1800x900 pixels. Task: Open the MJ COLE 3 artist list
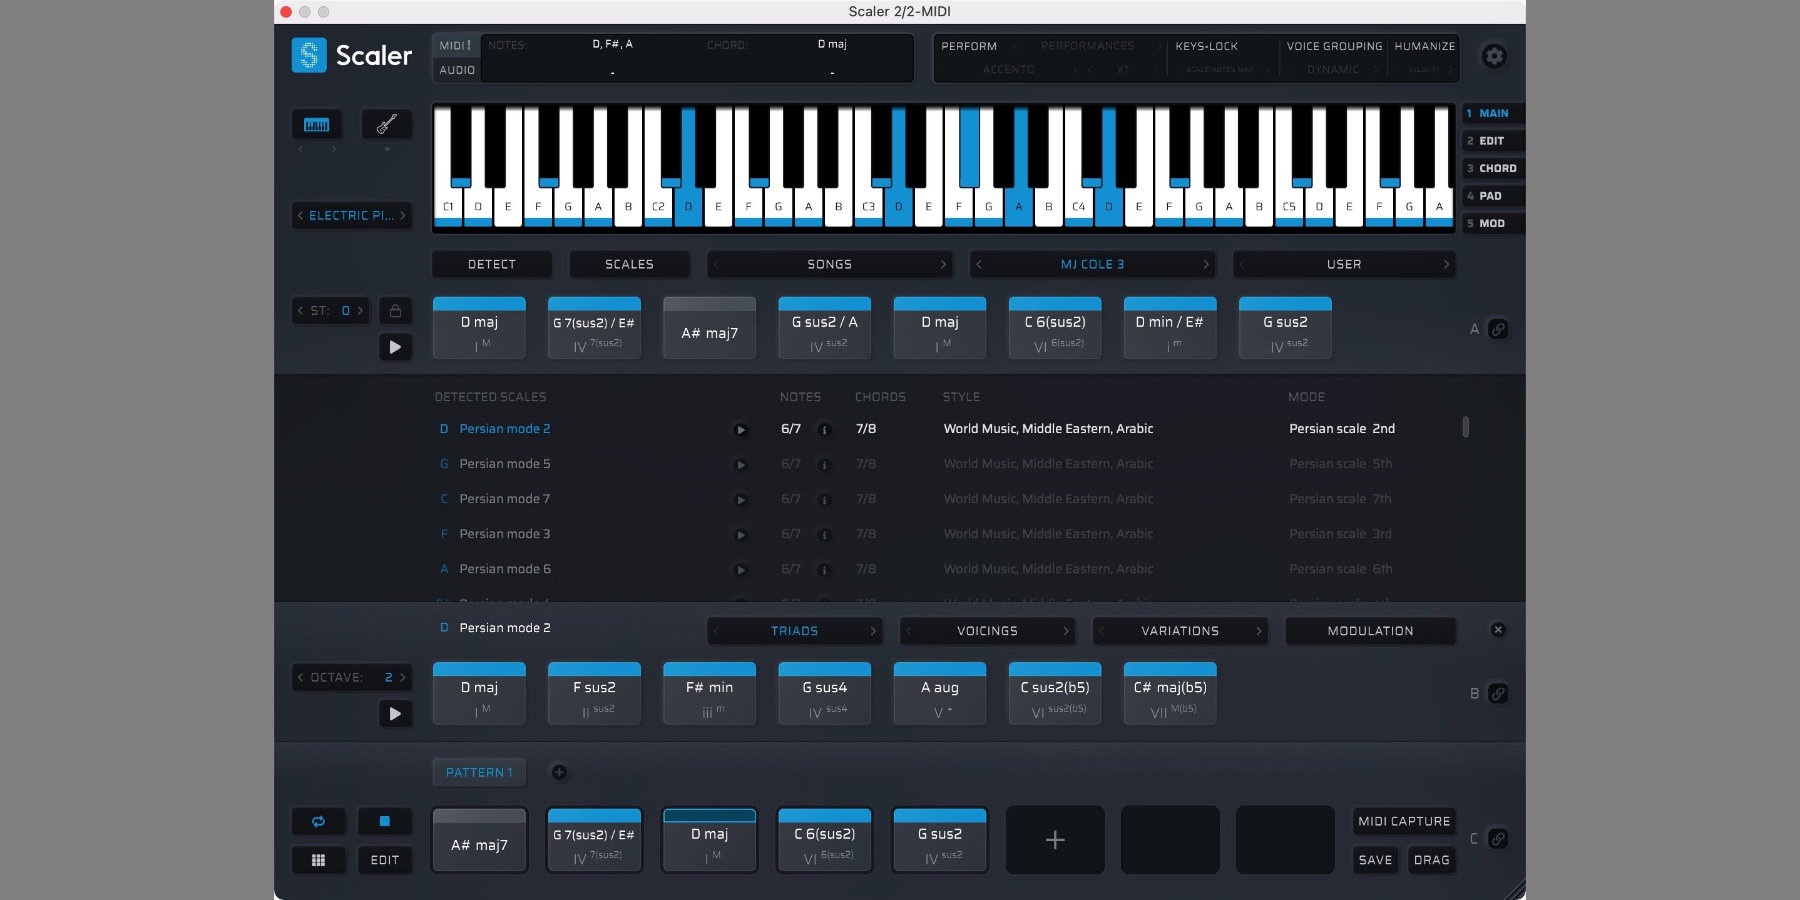click(1092, 265)
